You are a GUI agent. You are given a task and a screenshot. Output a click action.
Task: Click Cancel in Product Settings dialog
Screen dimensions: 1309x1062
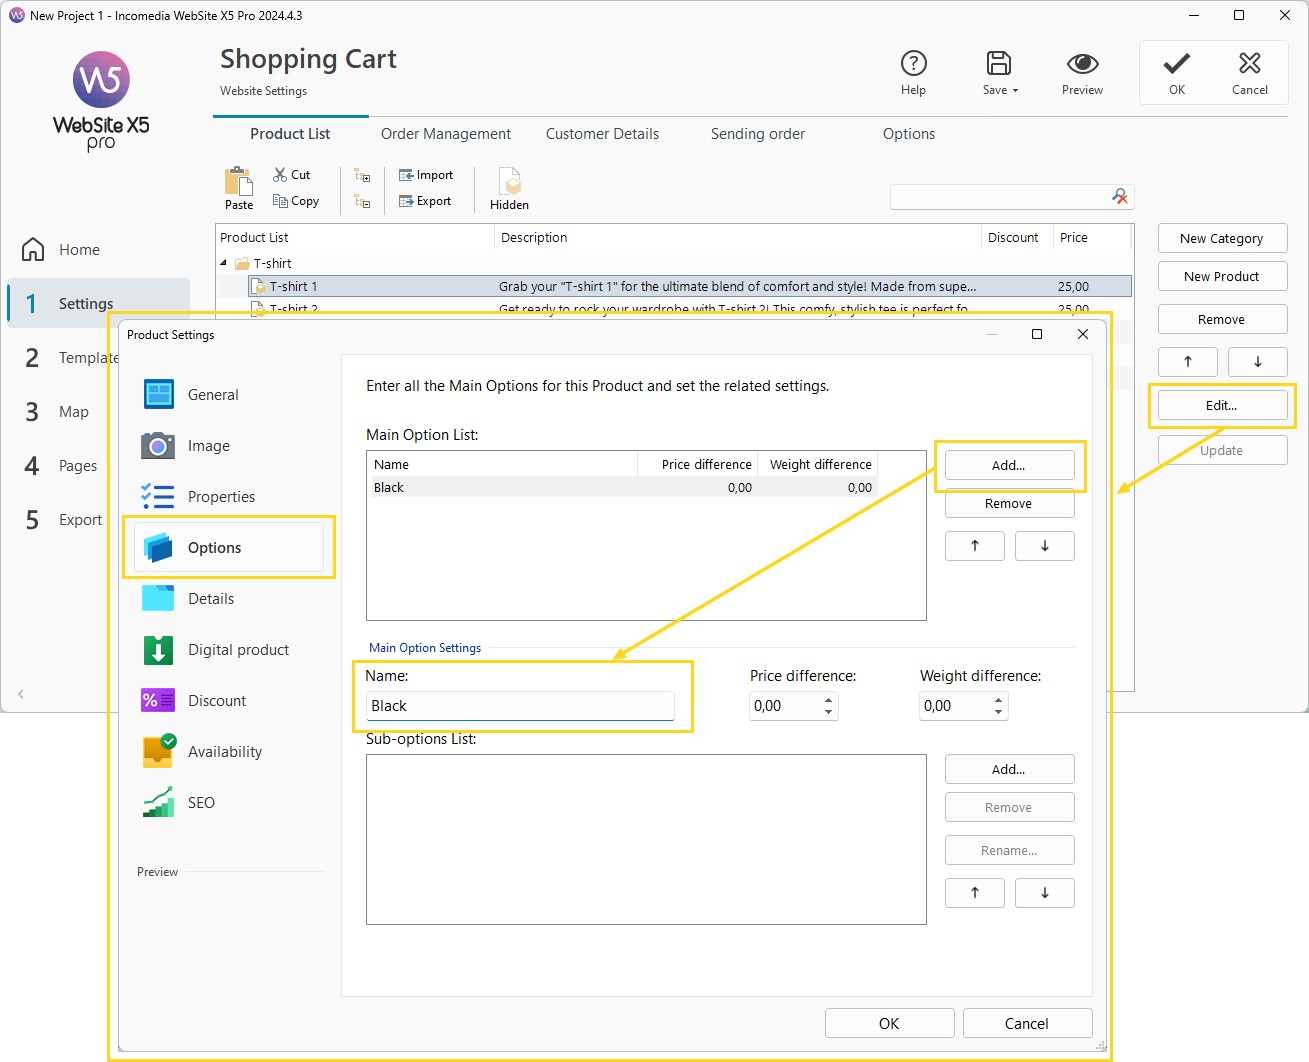click(x=1027, y=1024)
